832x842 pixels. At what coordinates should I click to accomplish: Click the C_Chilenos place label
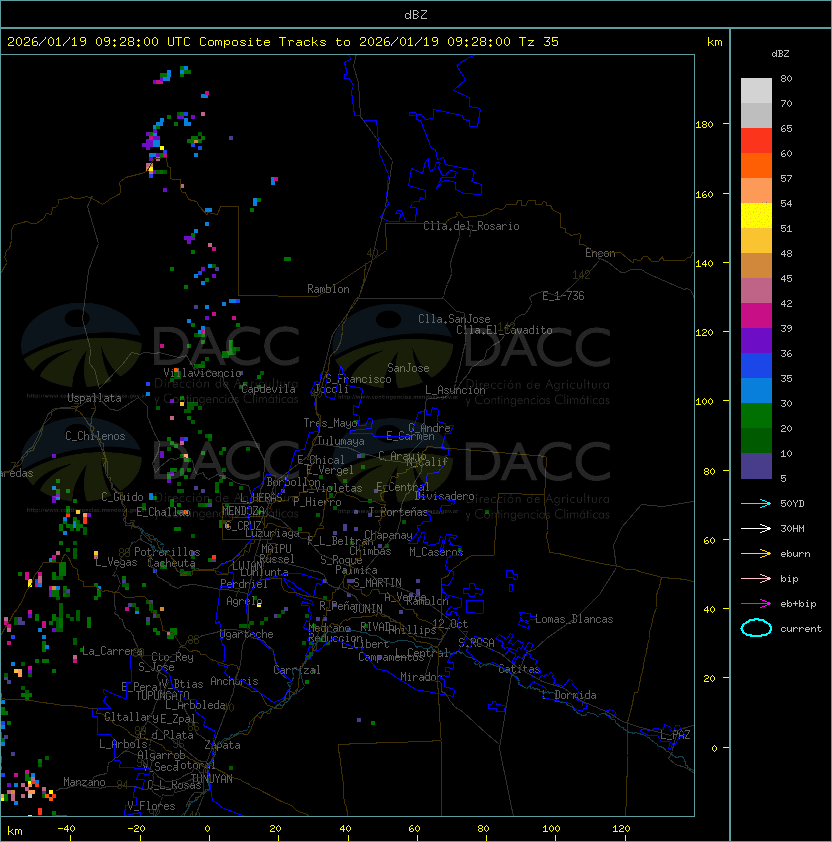[x=95, y=436]
